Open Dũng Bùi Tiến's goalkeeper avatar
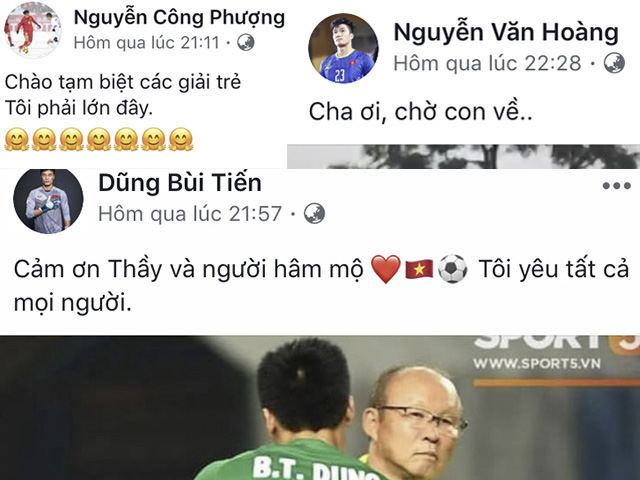The image size is (640, 480). [x=48, y=201]
